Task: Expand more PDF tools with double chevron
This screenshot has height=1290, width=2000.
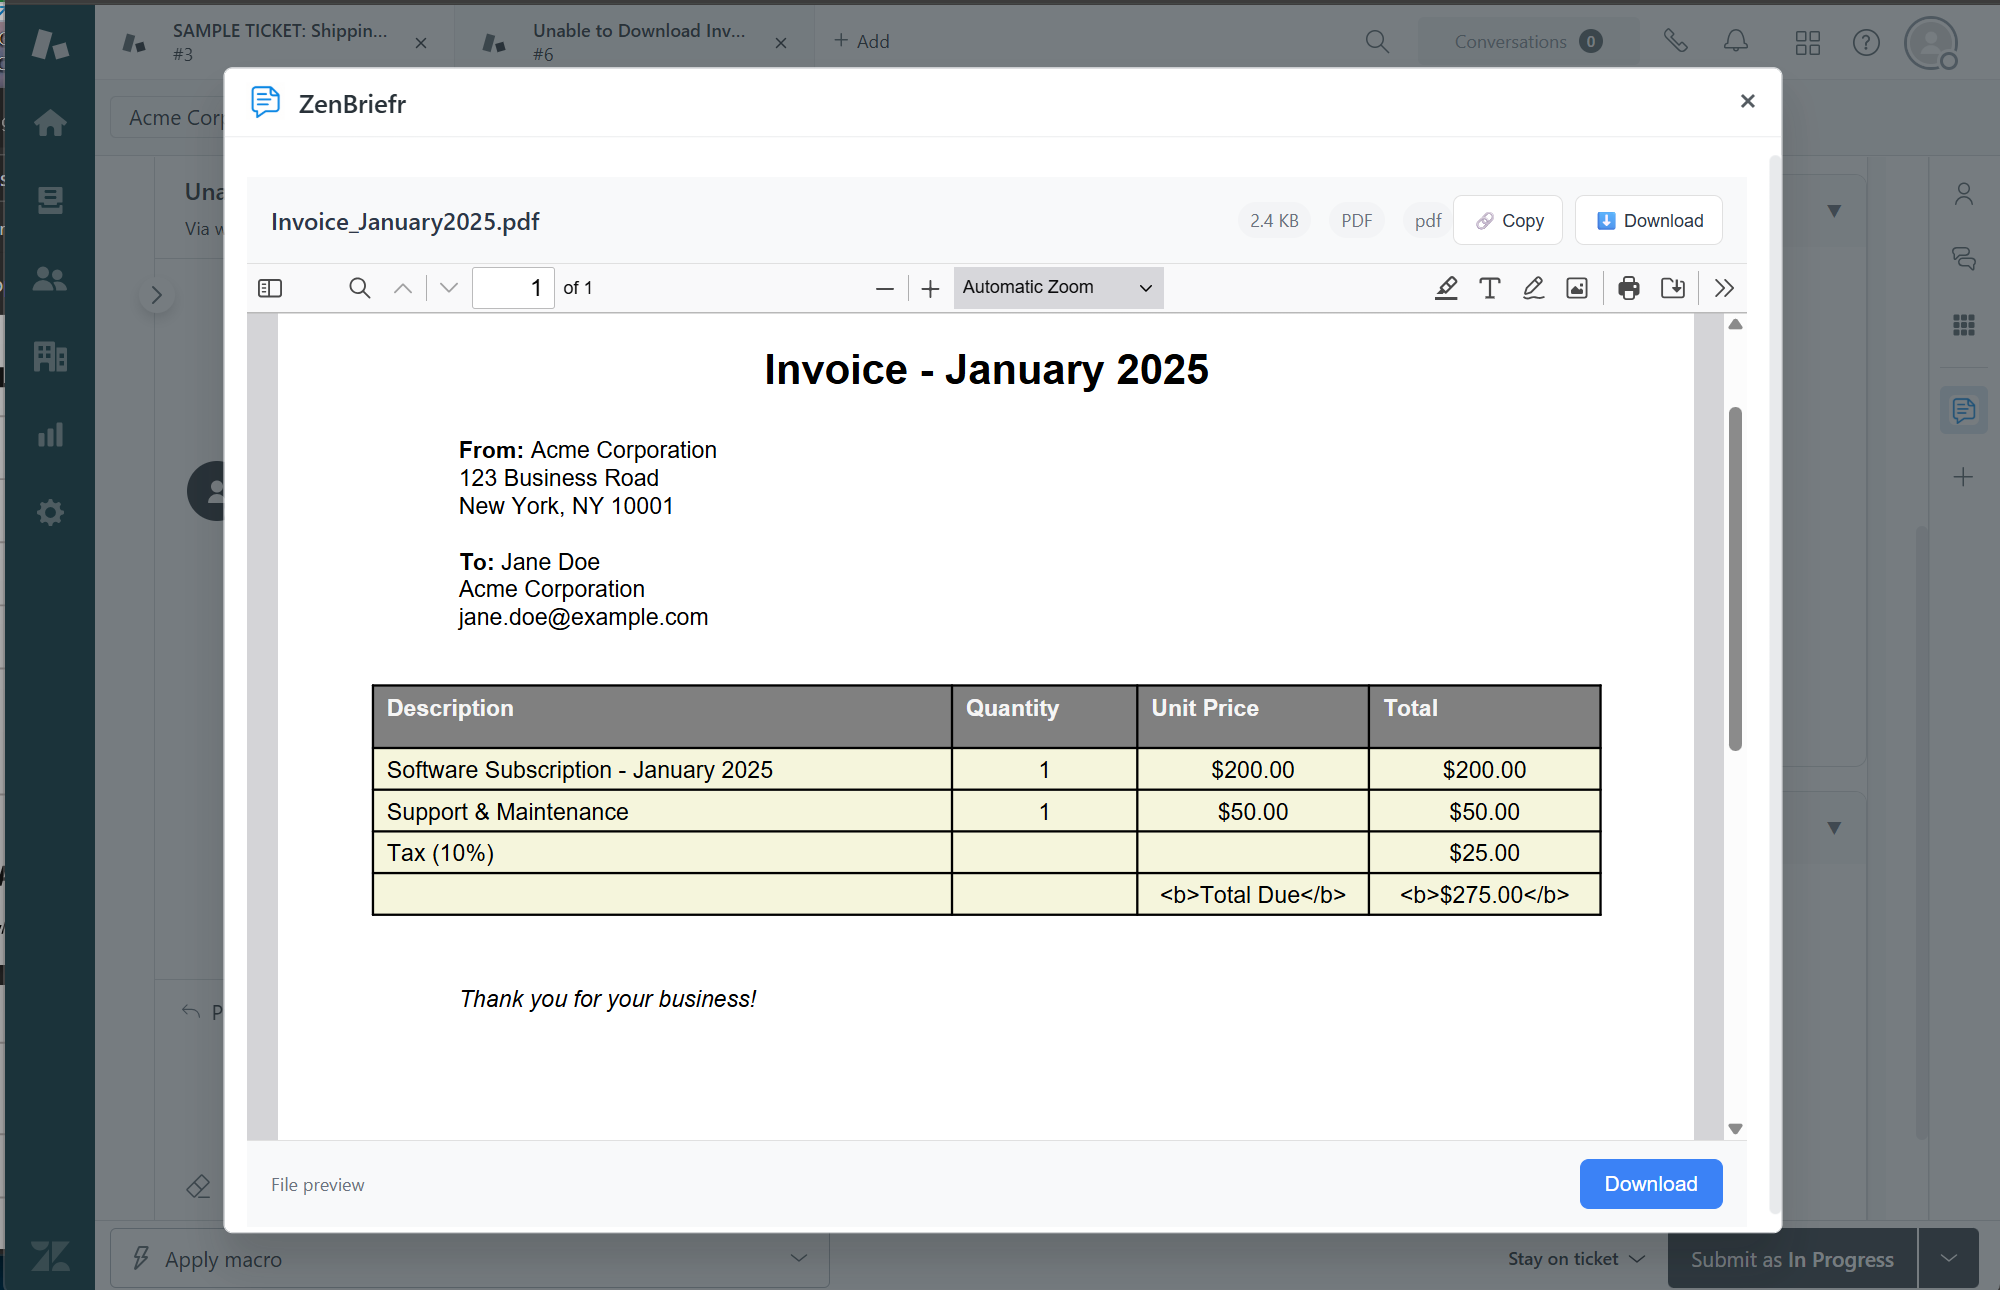Action: pyautogui.click(x=1723, y=288)
